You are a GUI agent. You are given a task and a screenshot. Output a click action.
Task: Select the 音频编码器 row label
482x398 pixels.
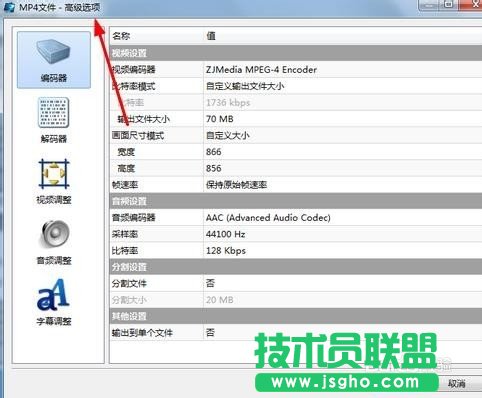click(x=133, y=218)
